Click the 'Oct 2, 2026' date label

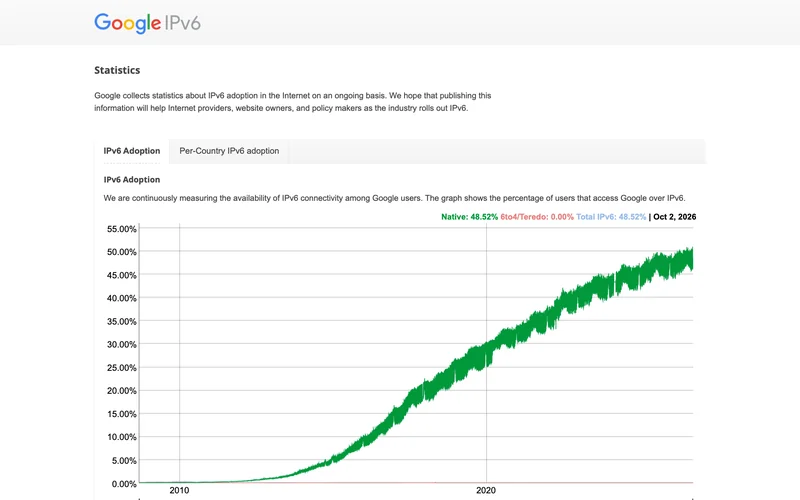point(674,217)
